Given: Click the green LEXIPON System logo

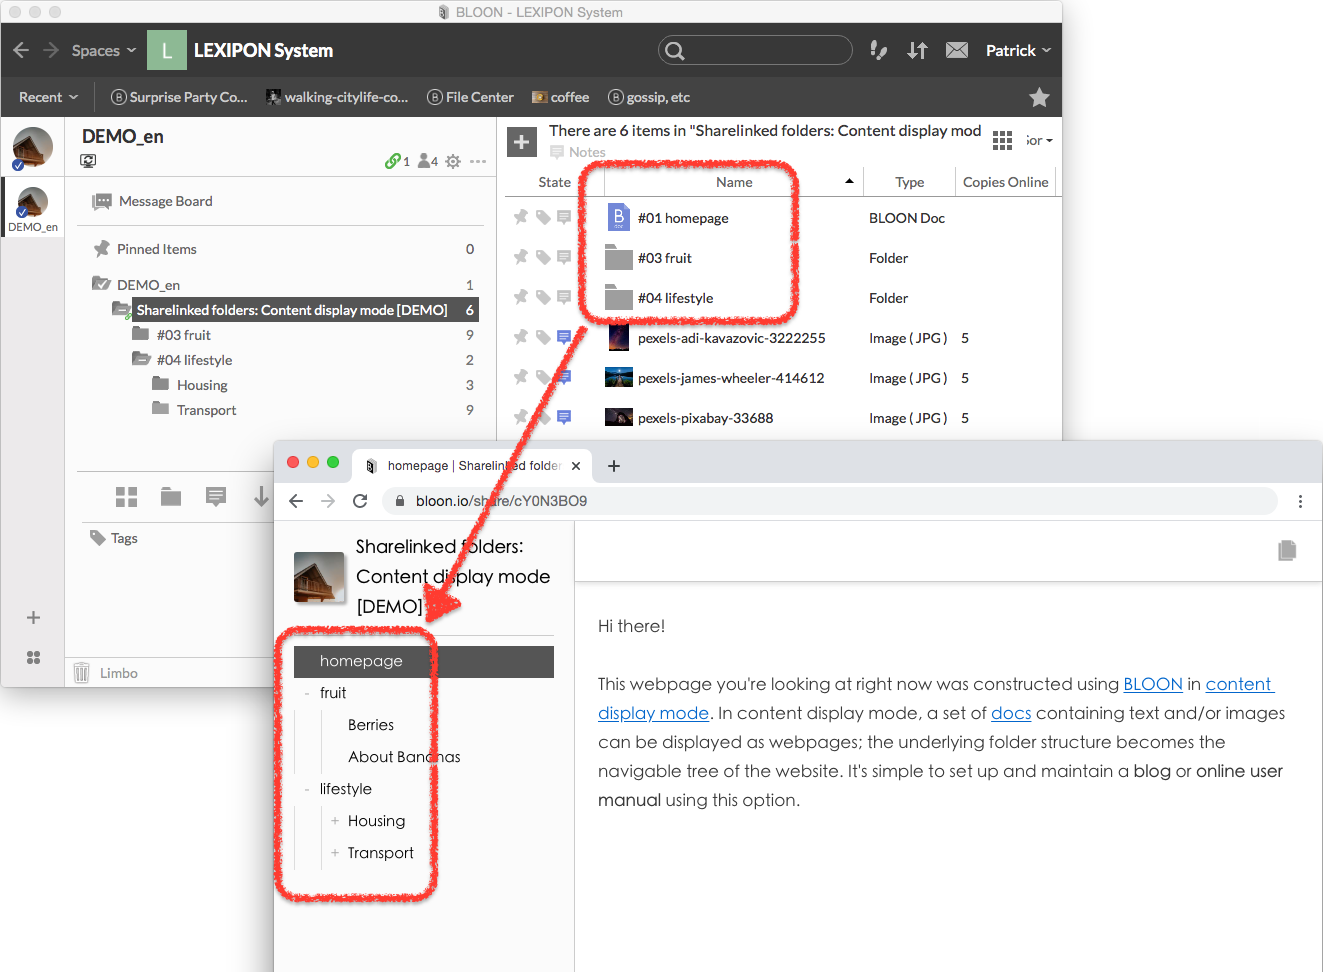Looking at the screenshot, I should (167, 50).
